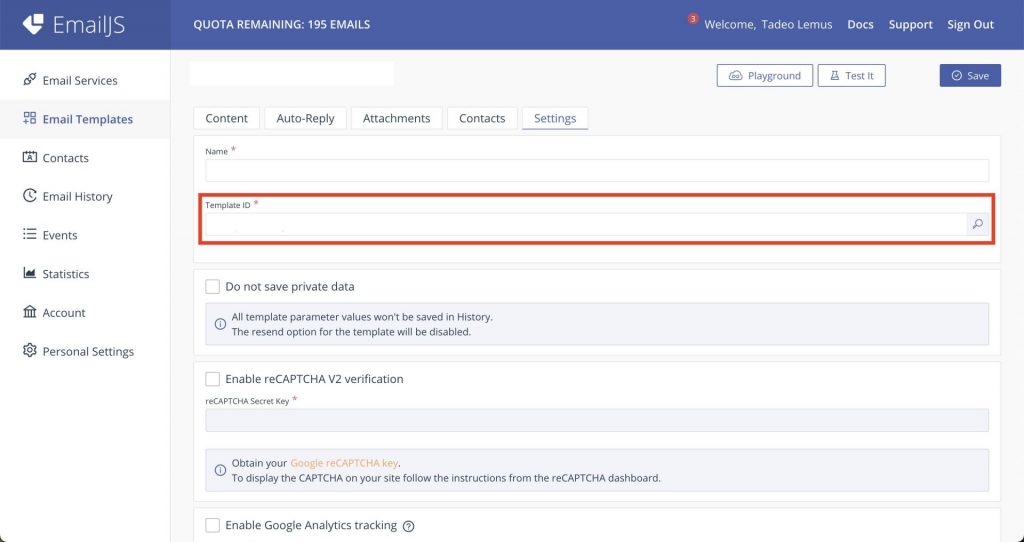Click Sign Out
This screenshot has width=1024, height=542.
(970, 25)
